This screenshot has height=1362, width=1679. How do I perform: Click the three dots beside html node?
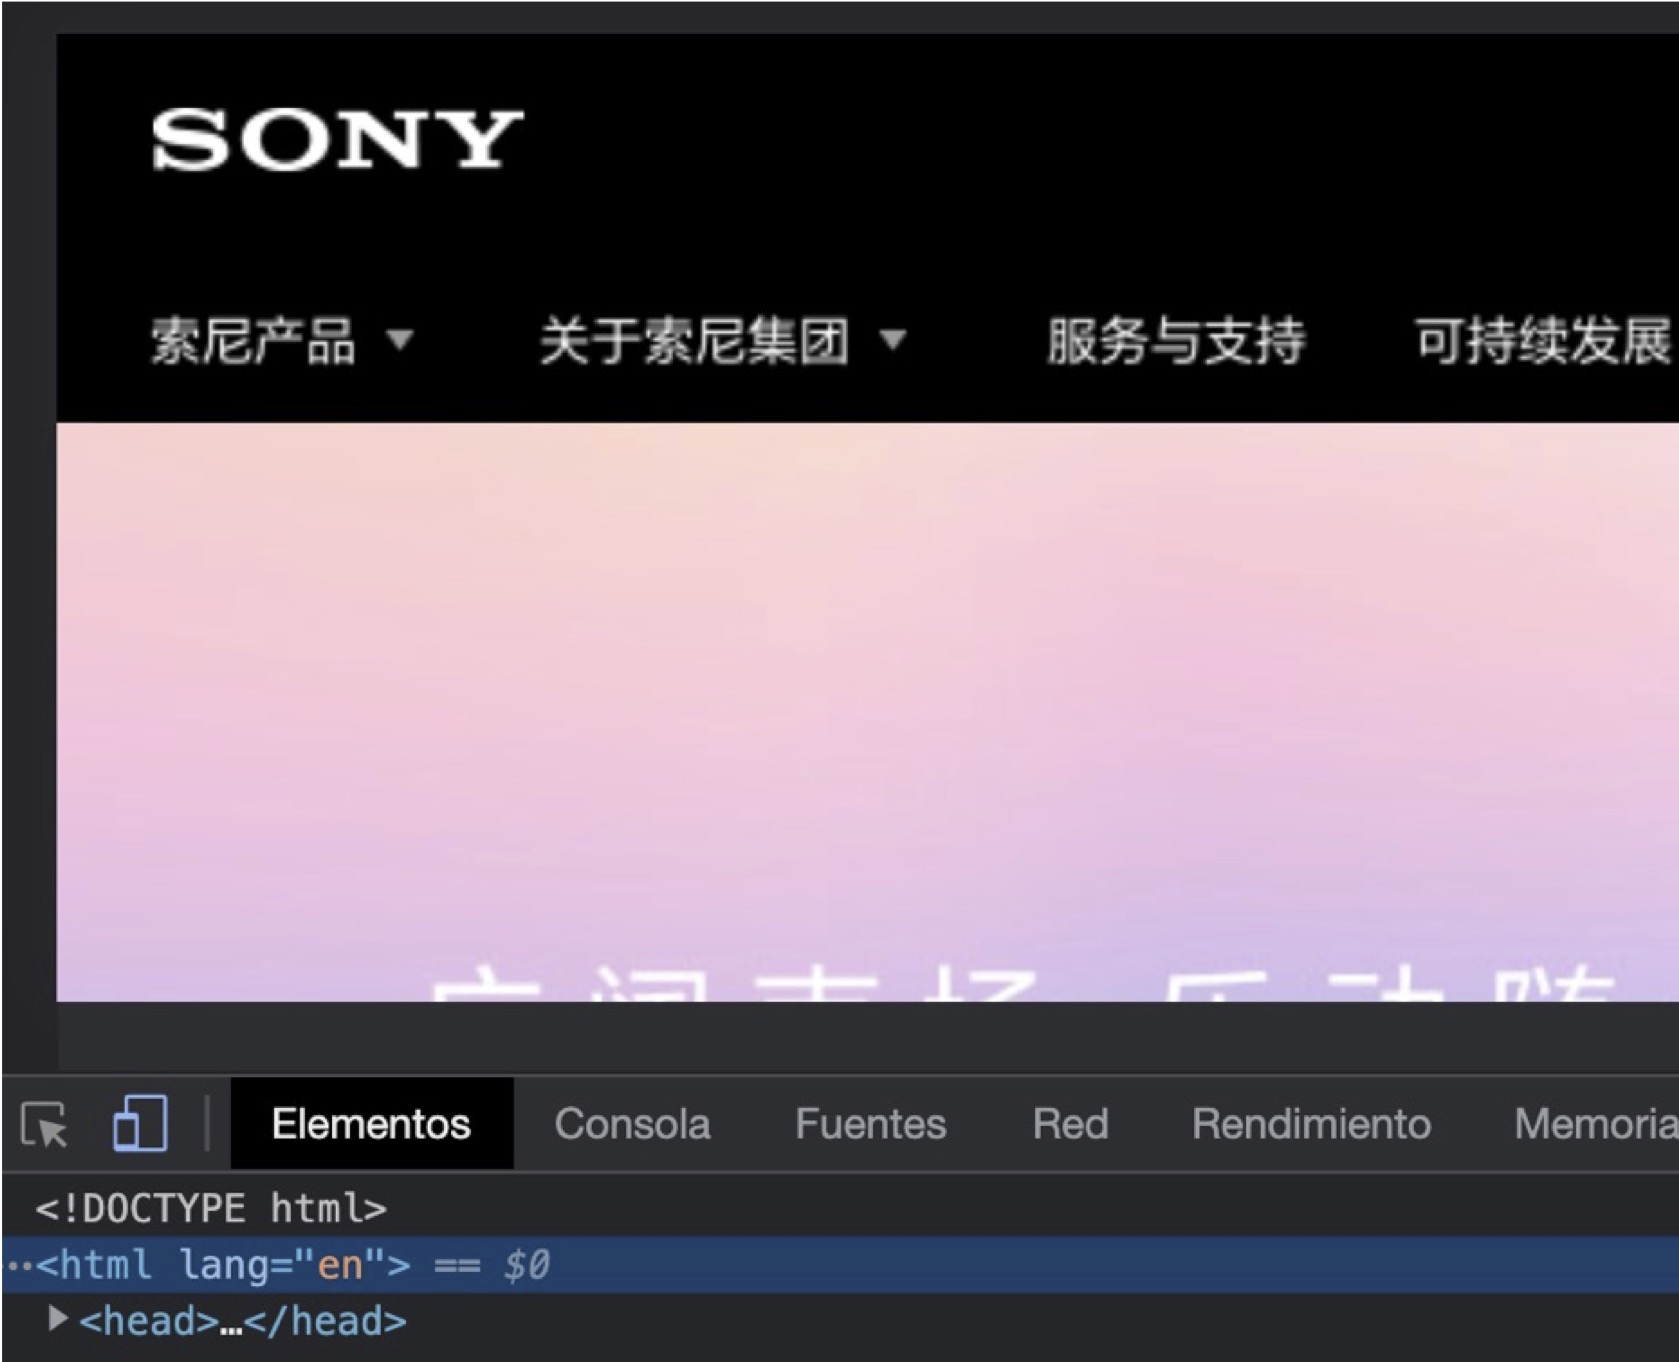pyautogui.click(x=18, y=1266)
